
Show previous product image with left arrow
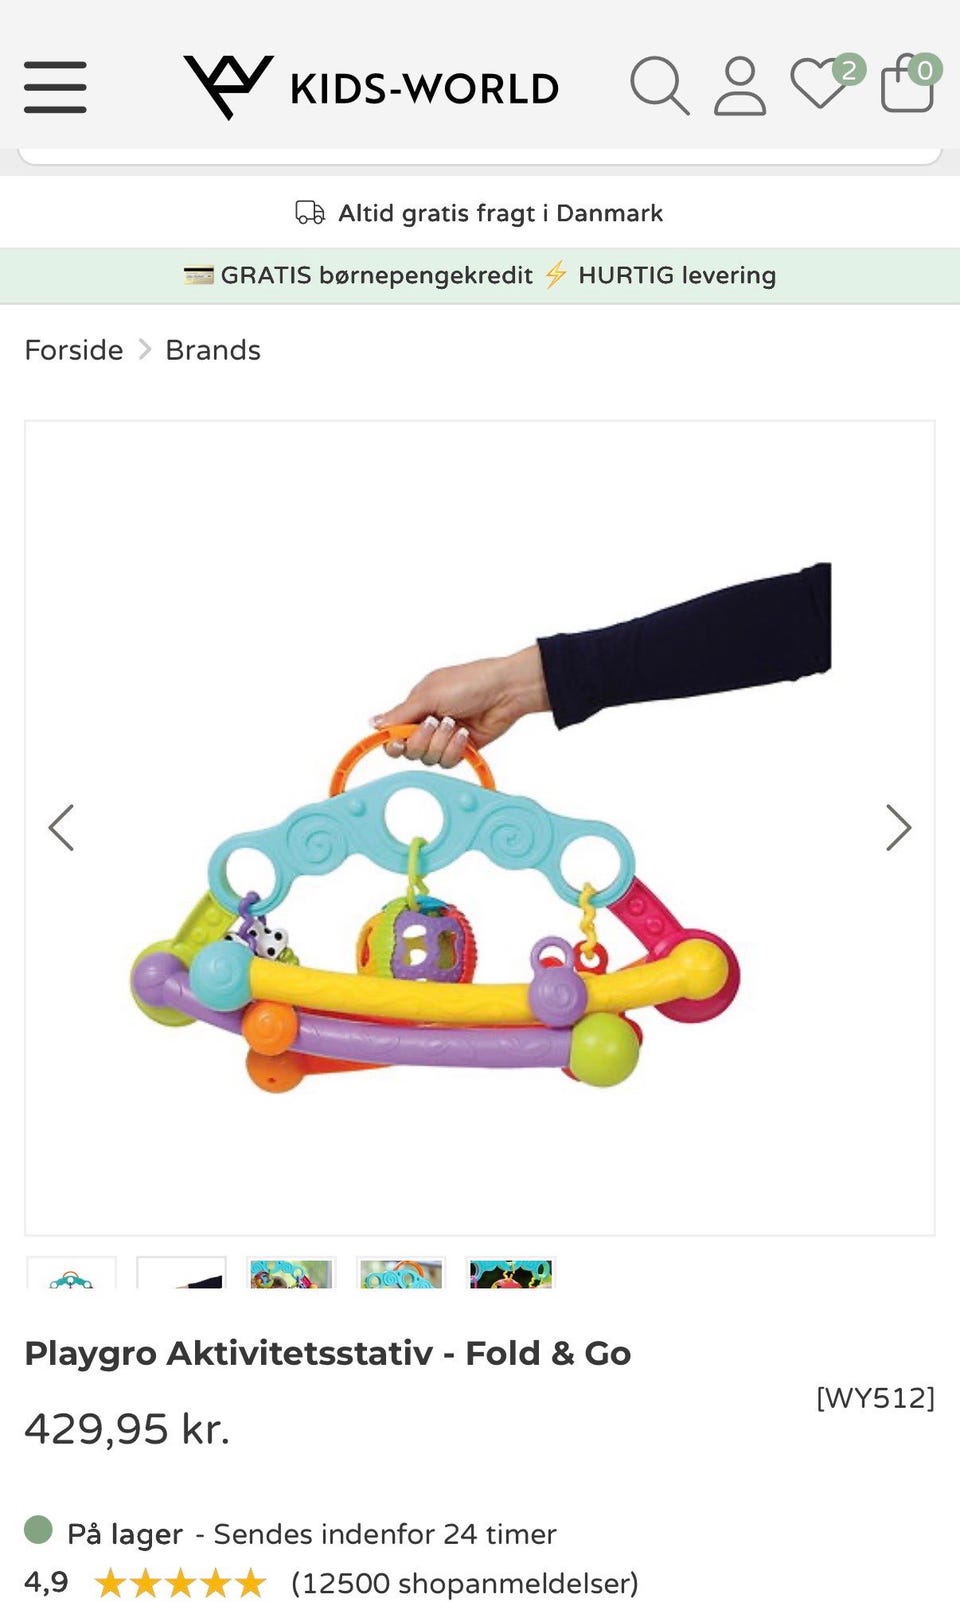(61, 828)
